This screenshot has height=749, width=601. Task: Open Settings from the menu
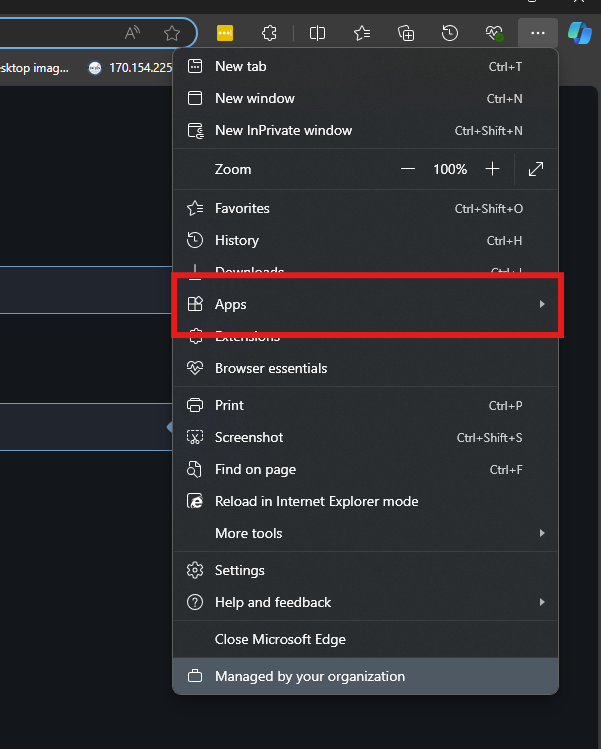365,570
